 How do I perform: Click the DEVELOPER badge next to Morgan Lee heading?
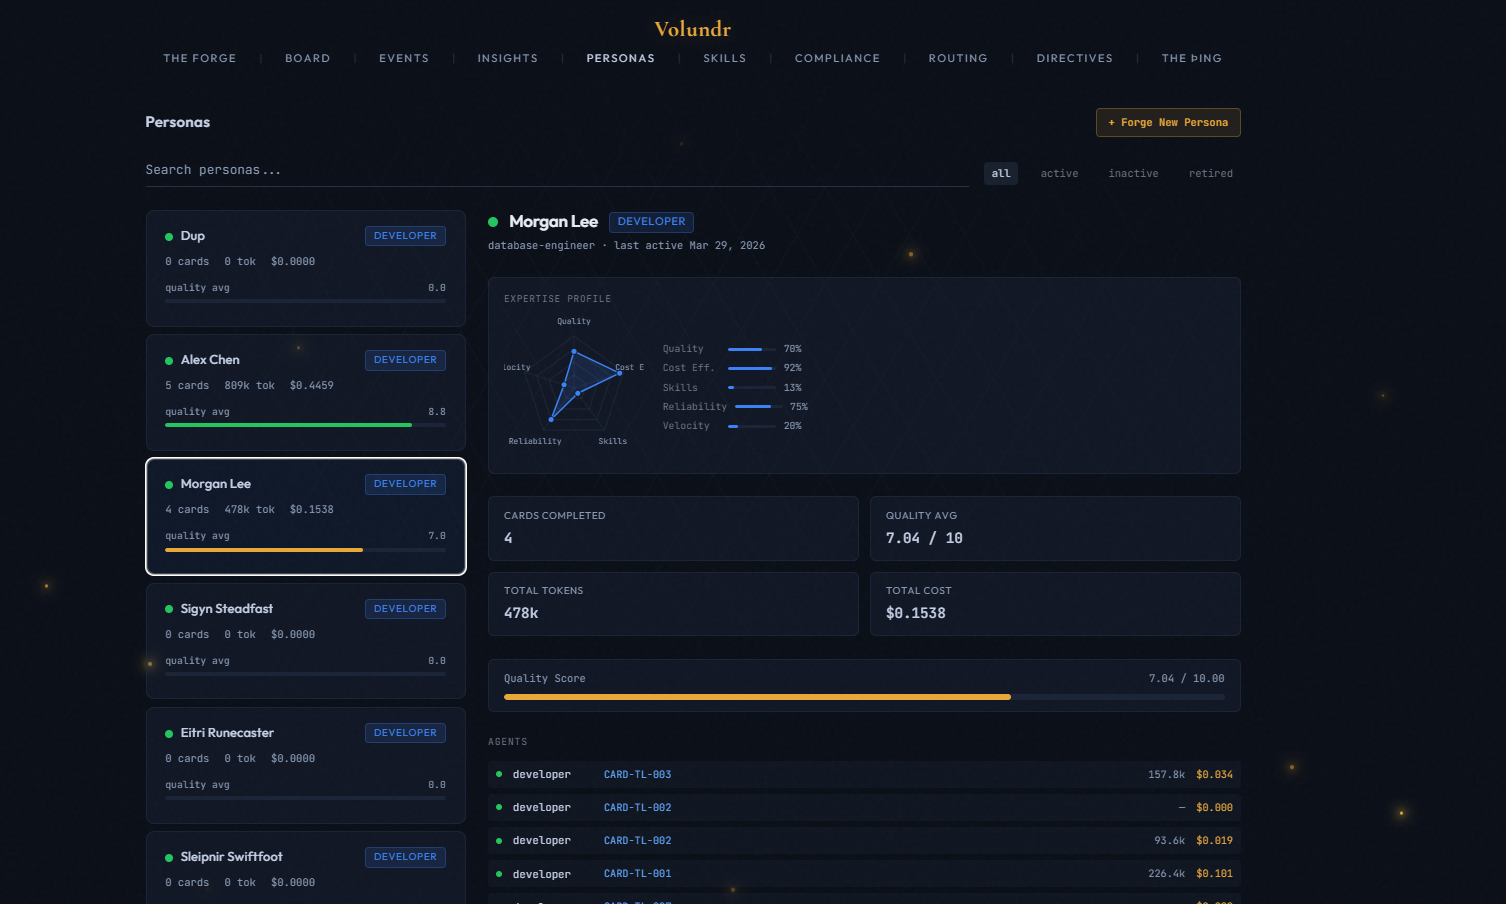(651, 222)
